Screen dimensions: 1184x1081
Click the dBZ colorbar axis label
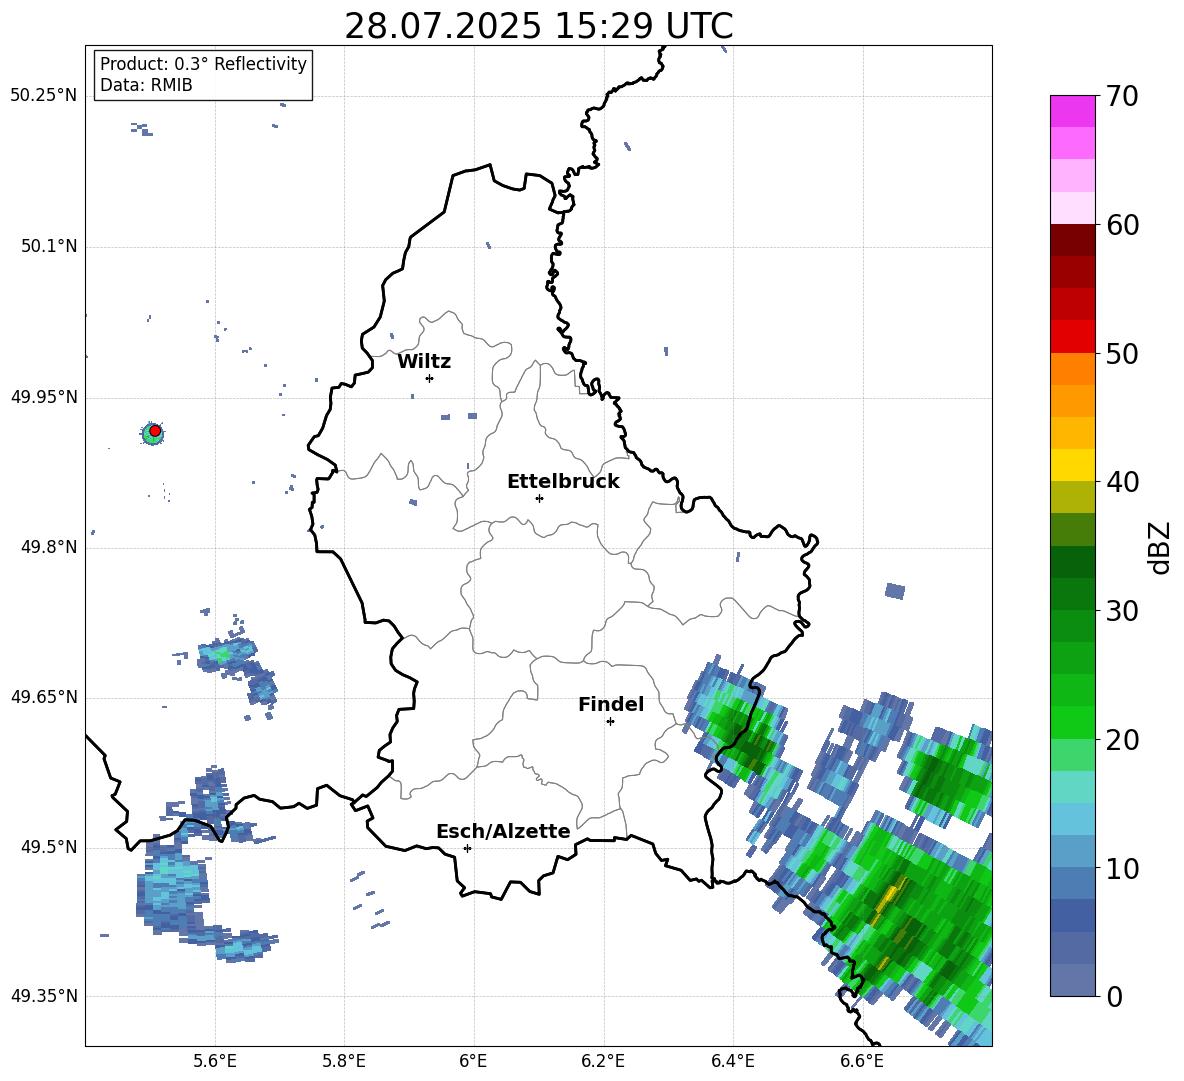1161,547
